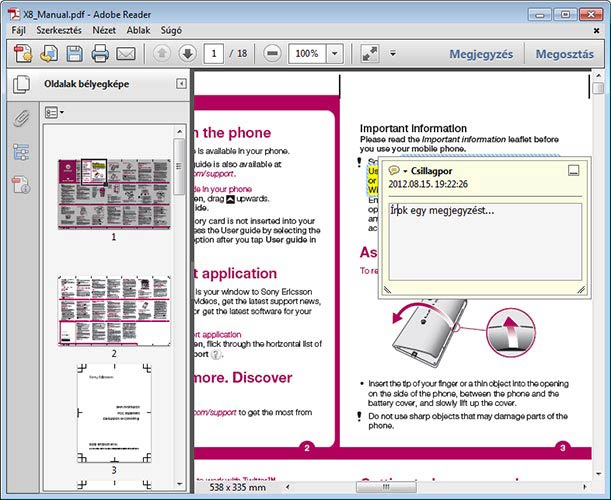Image resolution: width=611 pixels, height=500 pixels.
Task: Minimize the Csillagpor comment popup
Action: [x=573, y=170]
